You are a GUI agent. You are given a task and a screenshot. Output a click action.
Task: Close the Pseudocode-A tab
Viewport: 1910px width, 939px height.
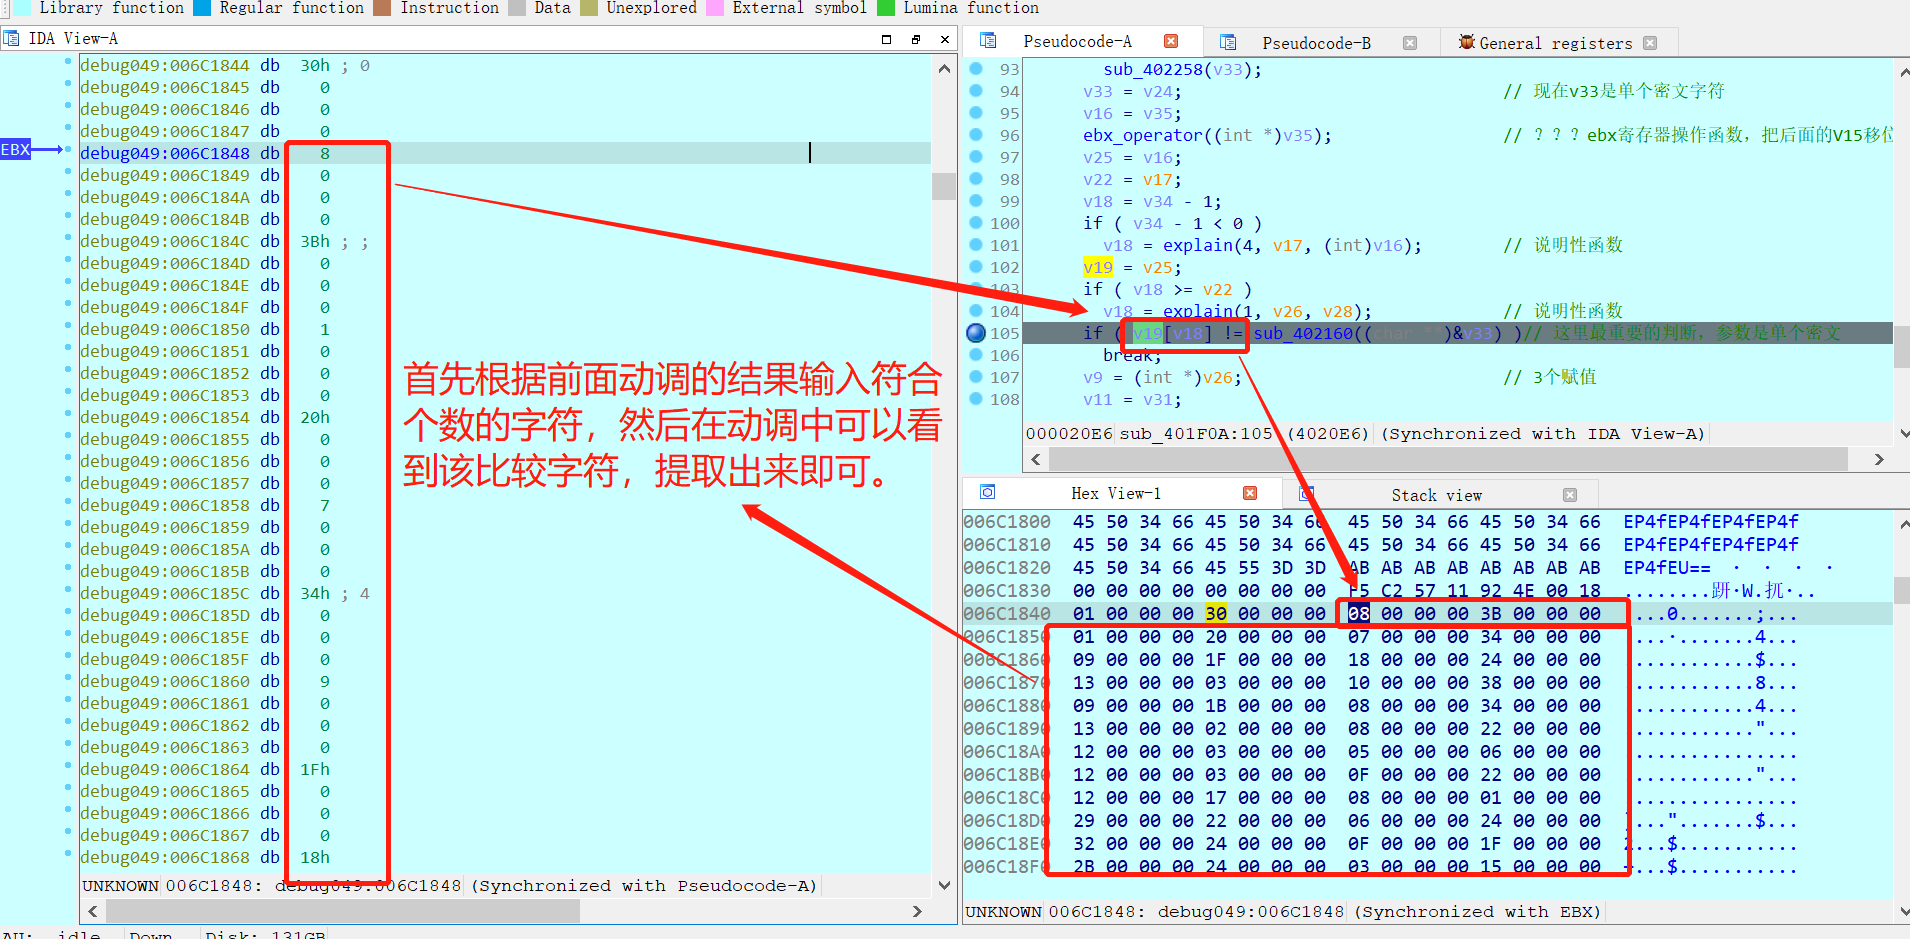click(1171, 41)
